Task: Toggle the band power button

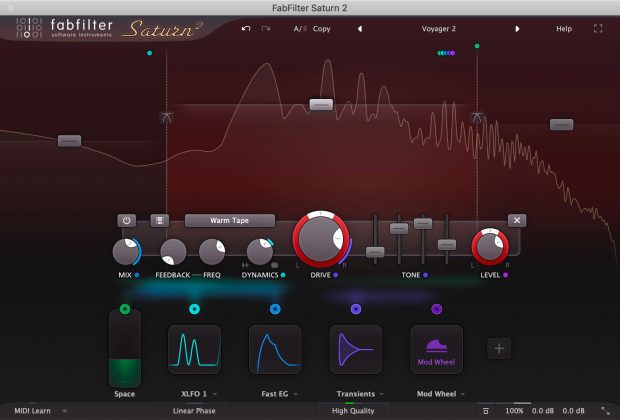Action: point(127,220)
